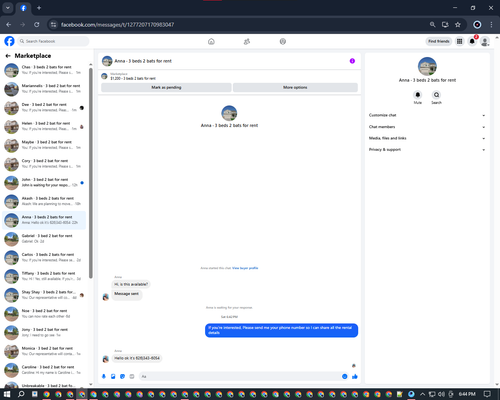Open the Monica conversation
The height and width of the screenshot is (400, 500).
(x=44, y=351)
